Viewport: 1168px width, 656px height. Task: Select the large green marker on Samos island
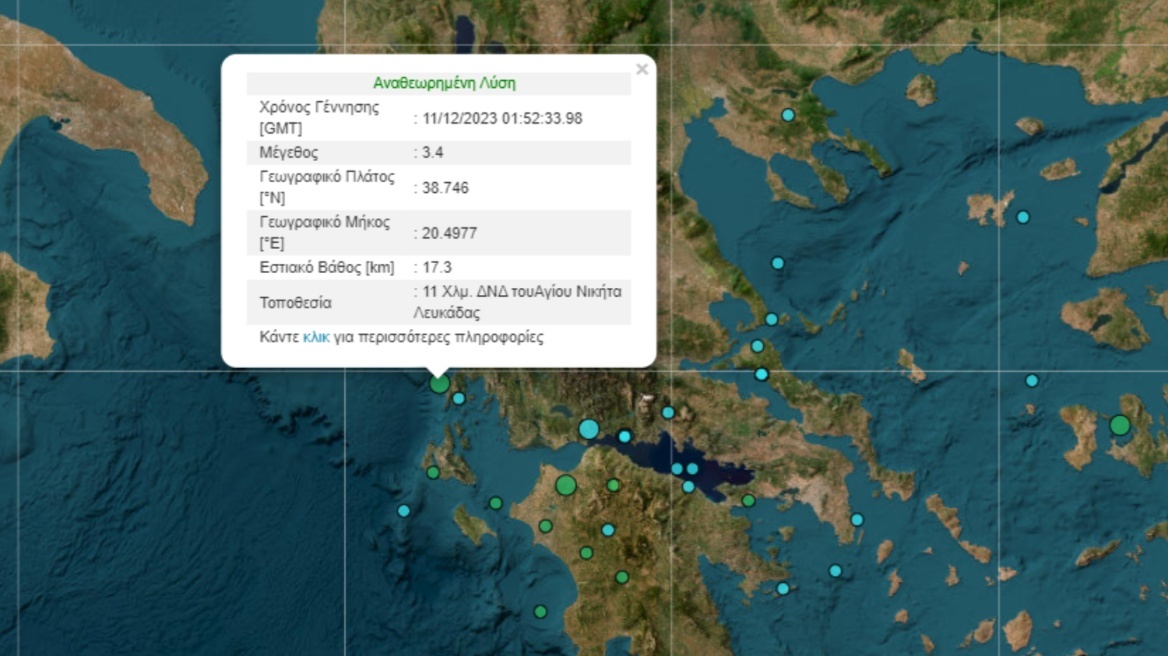pos(1120,425)
